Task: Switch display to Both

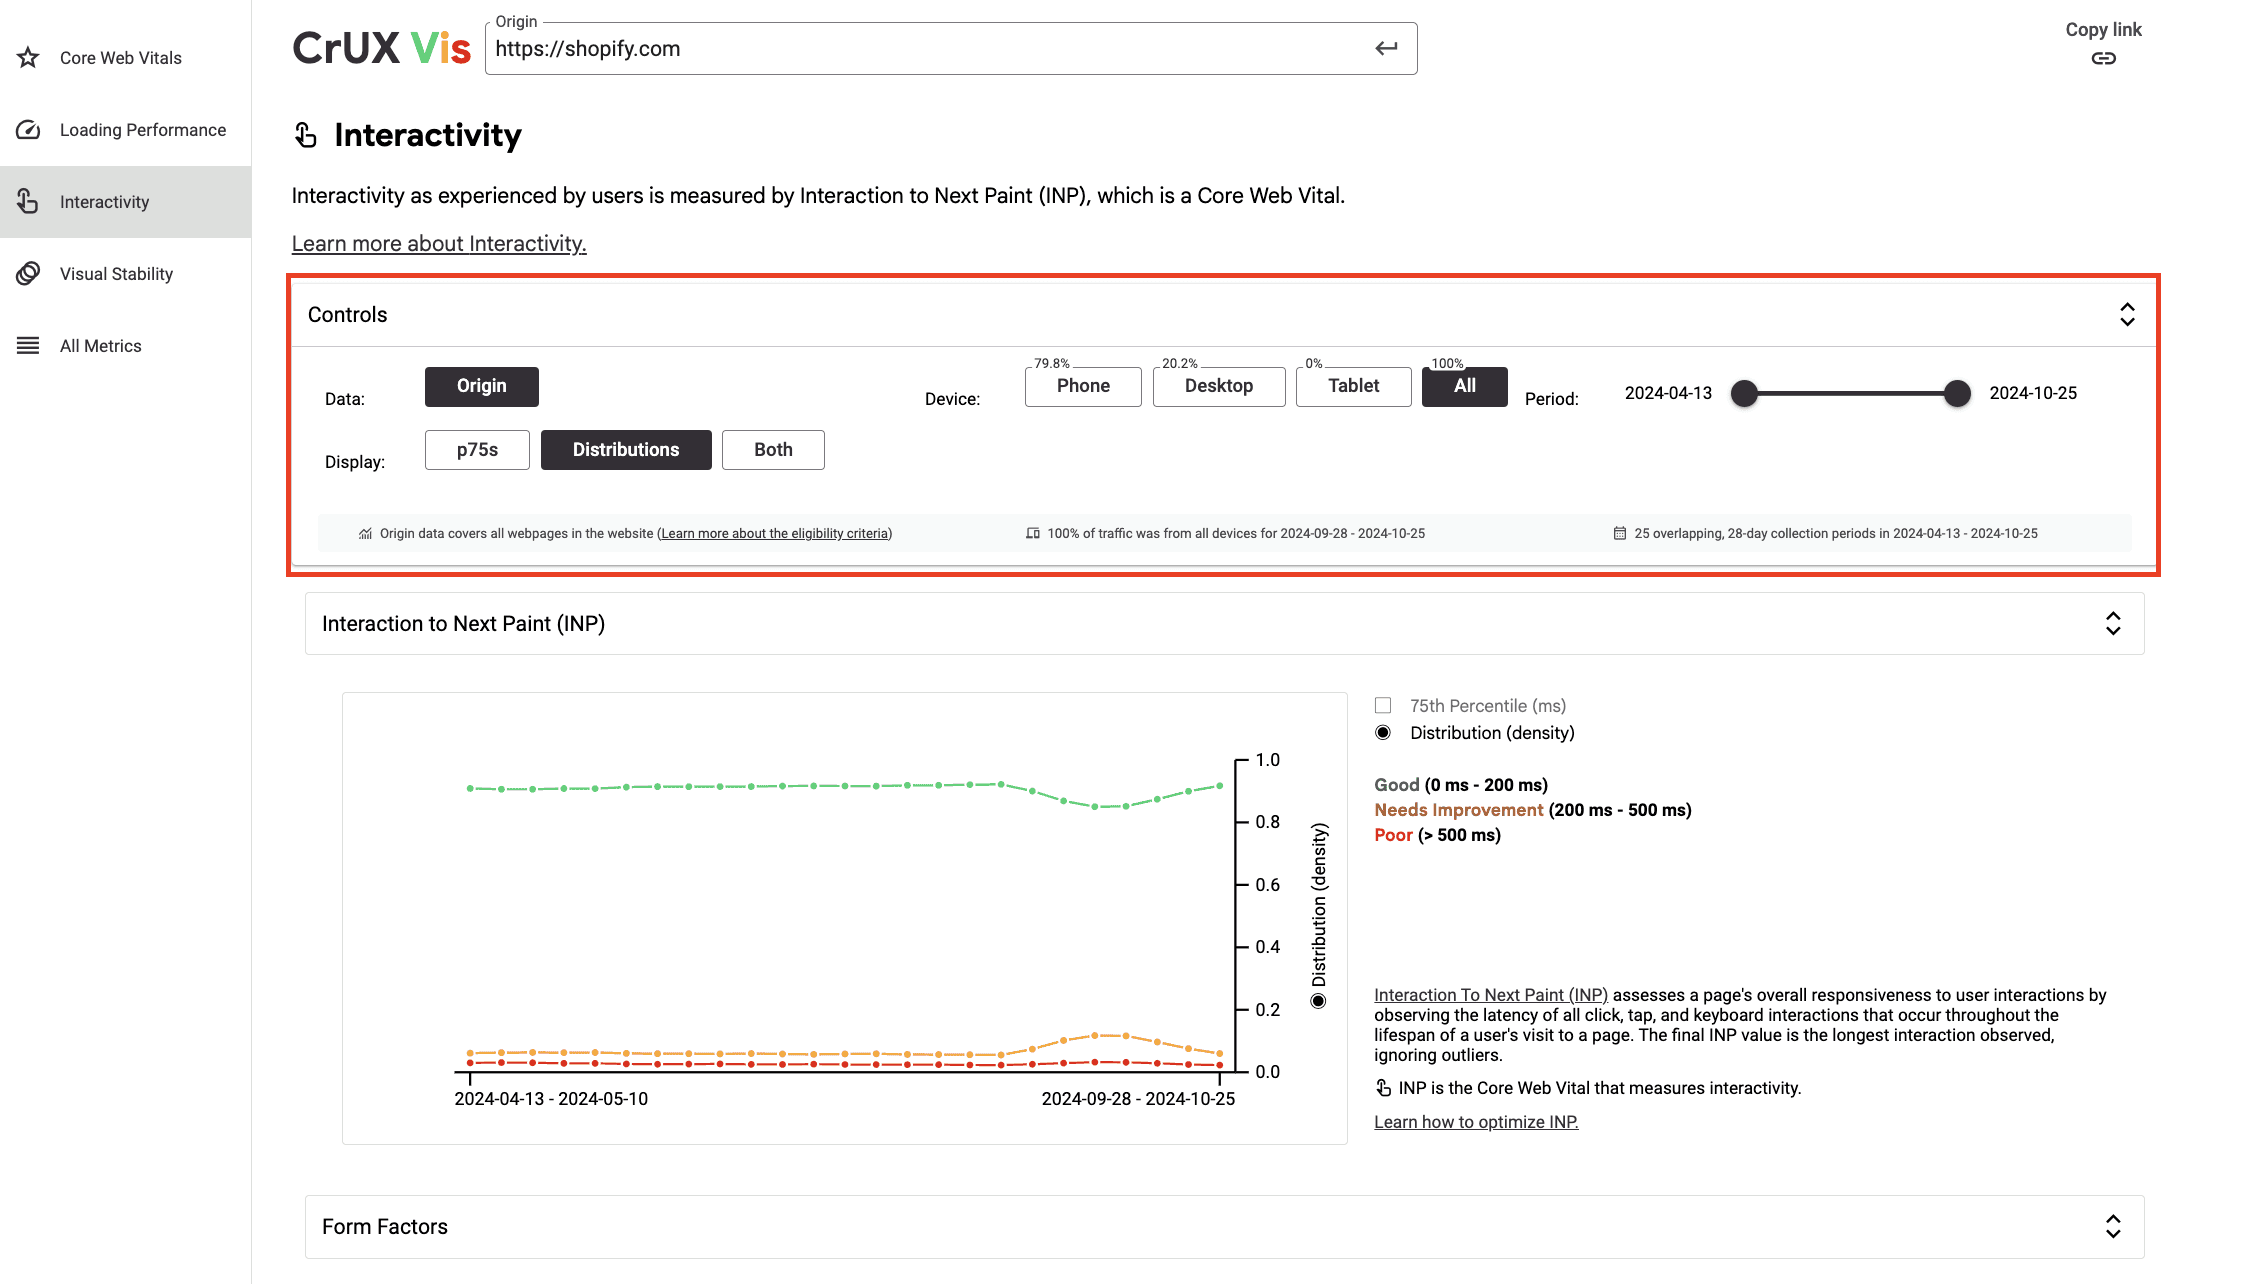Action: pyautogui.click(x=772, y=449)
